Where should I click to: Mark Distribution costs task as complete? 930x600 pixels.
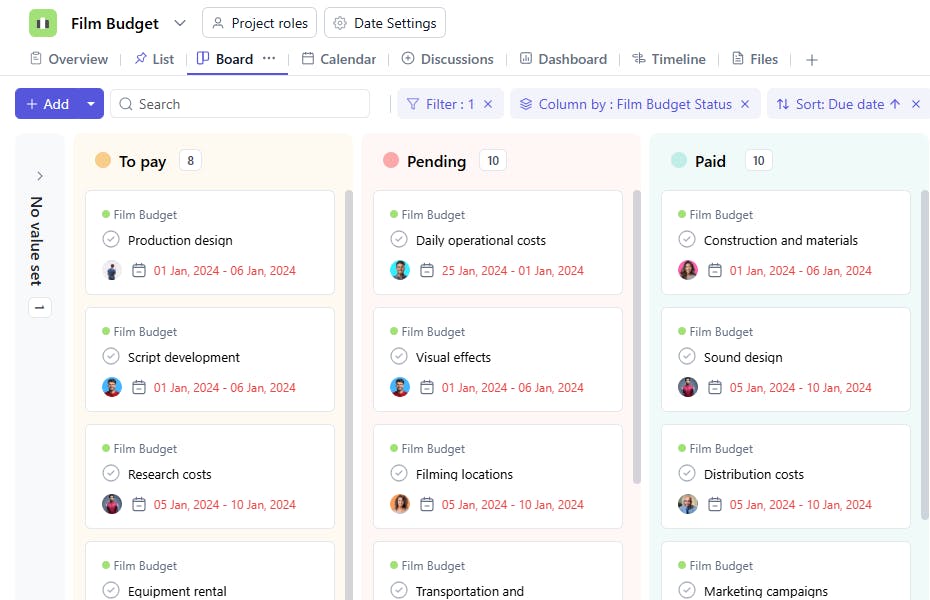coord(687,473)
